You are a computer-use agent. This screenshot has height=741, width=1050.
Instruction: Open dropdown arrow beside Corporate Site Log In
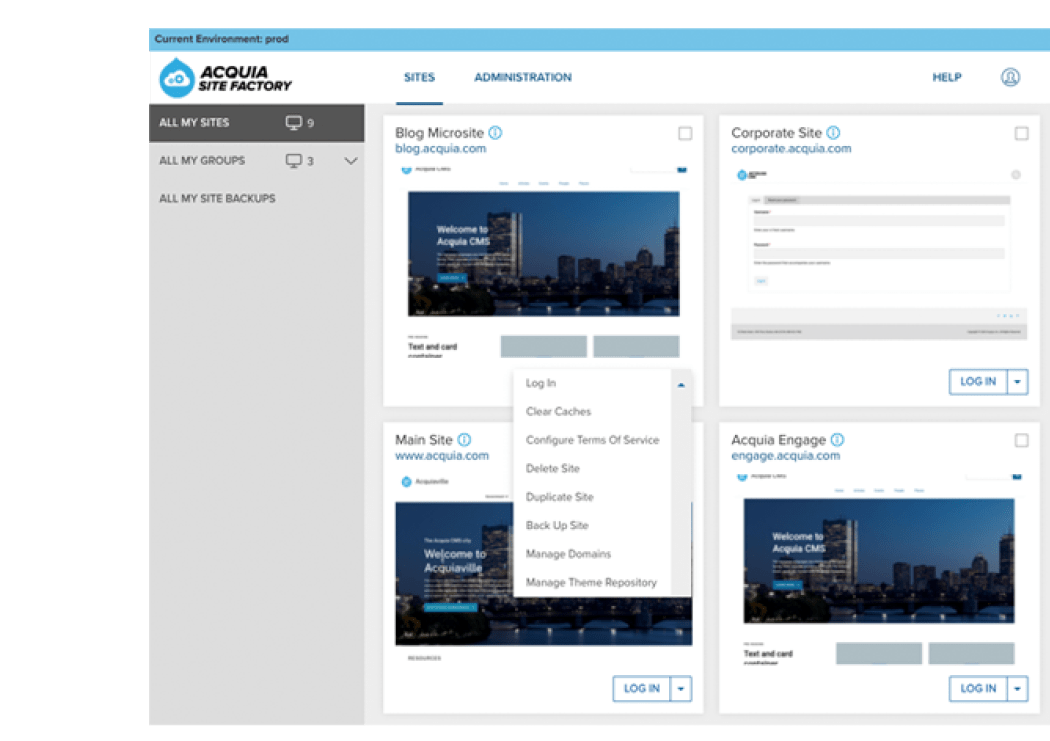(1017, 381)
